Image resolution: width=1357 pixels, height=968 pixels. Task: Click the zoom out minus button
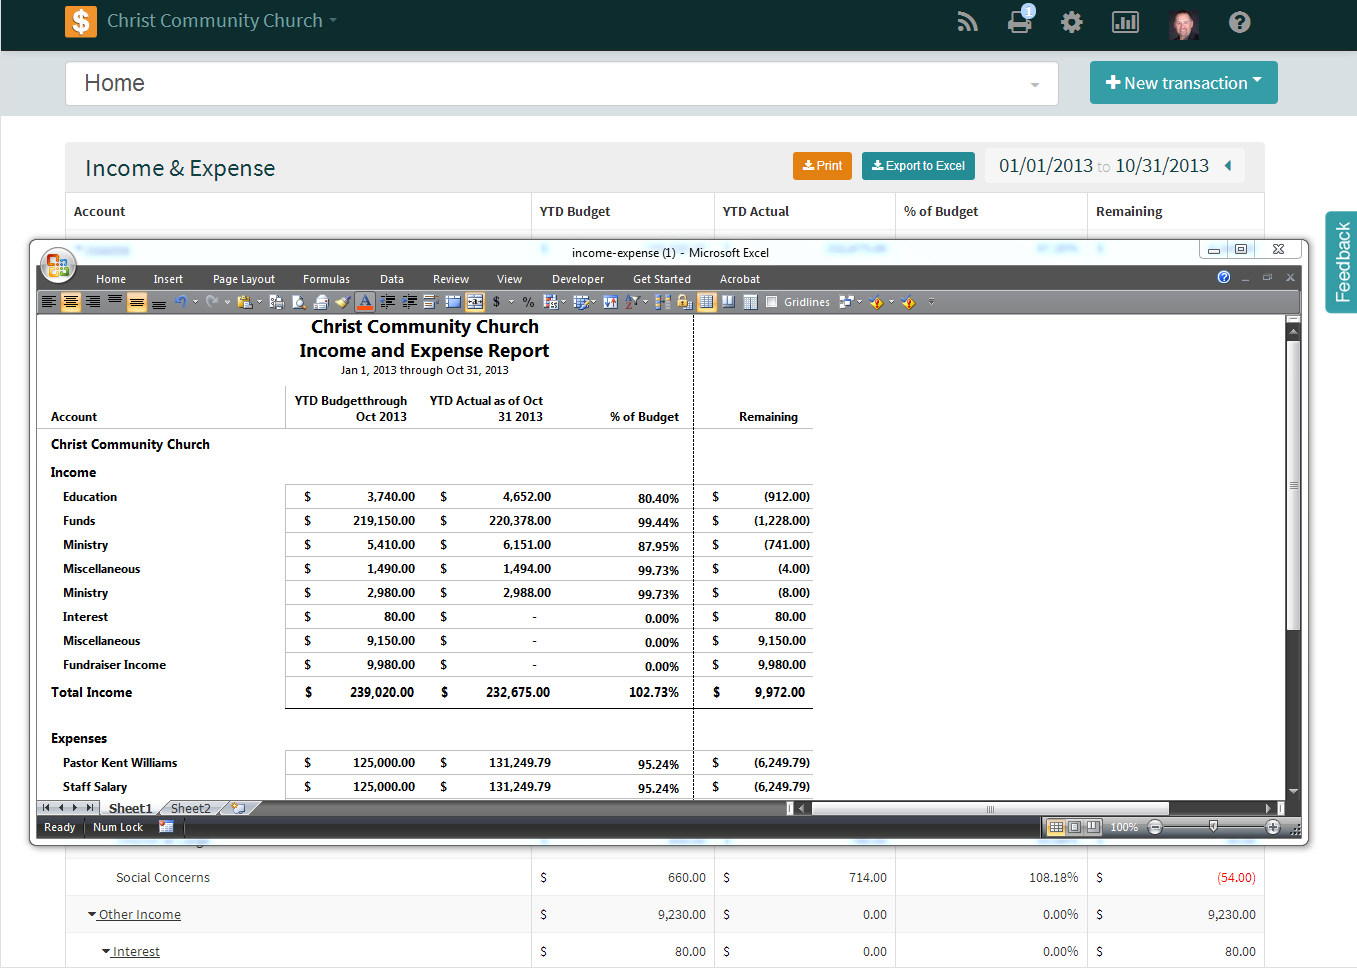(1155, 827)
